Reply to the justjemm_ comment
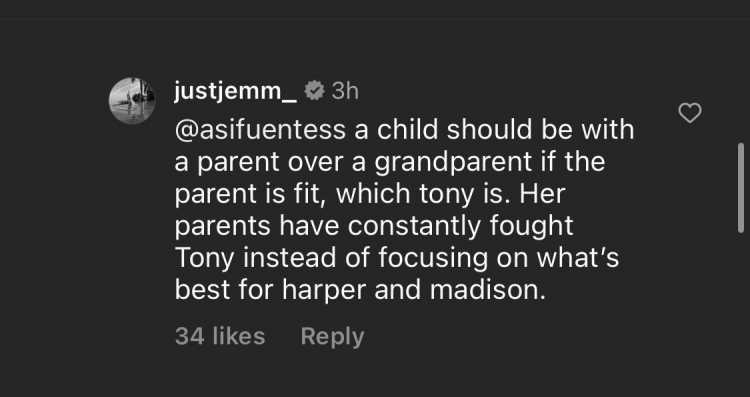 (x=332, y=336)
